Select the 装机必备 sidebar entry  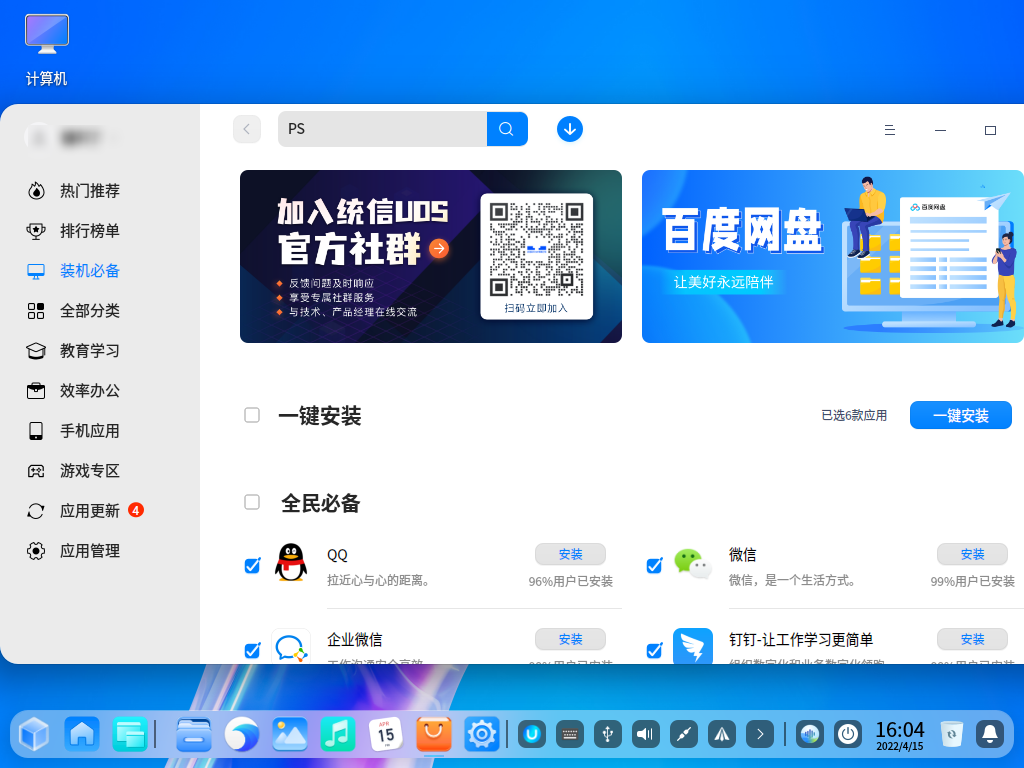pyautogui.click(x=73, y=270)
